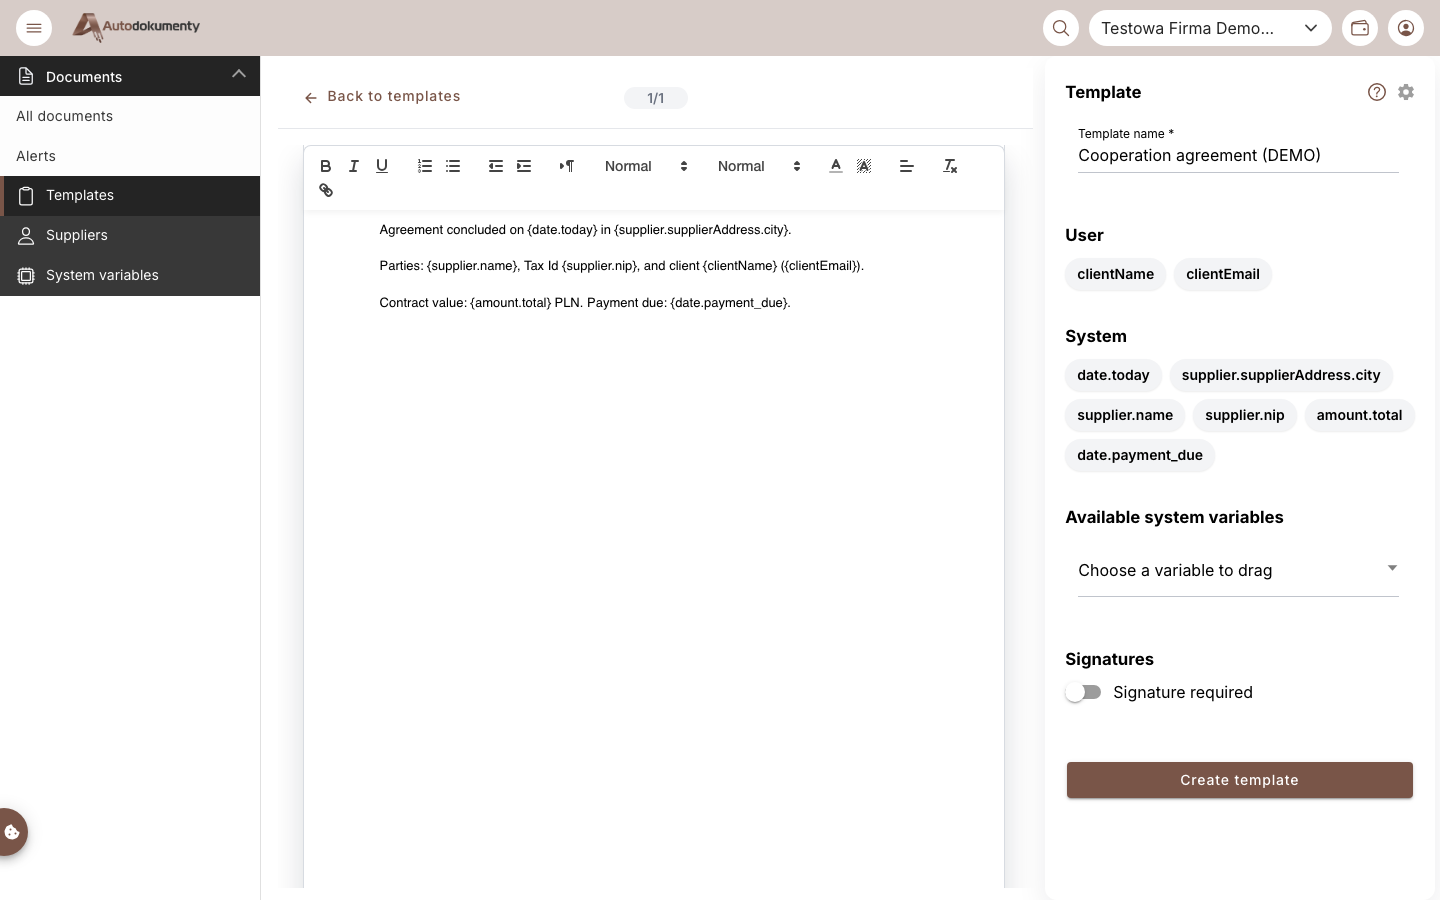Screen dimensions: 1440x900
Task: Open Choose a variable to drag dropdown
Action: pos(1238,570)
